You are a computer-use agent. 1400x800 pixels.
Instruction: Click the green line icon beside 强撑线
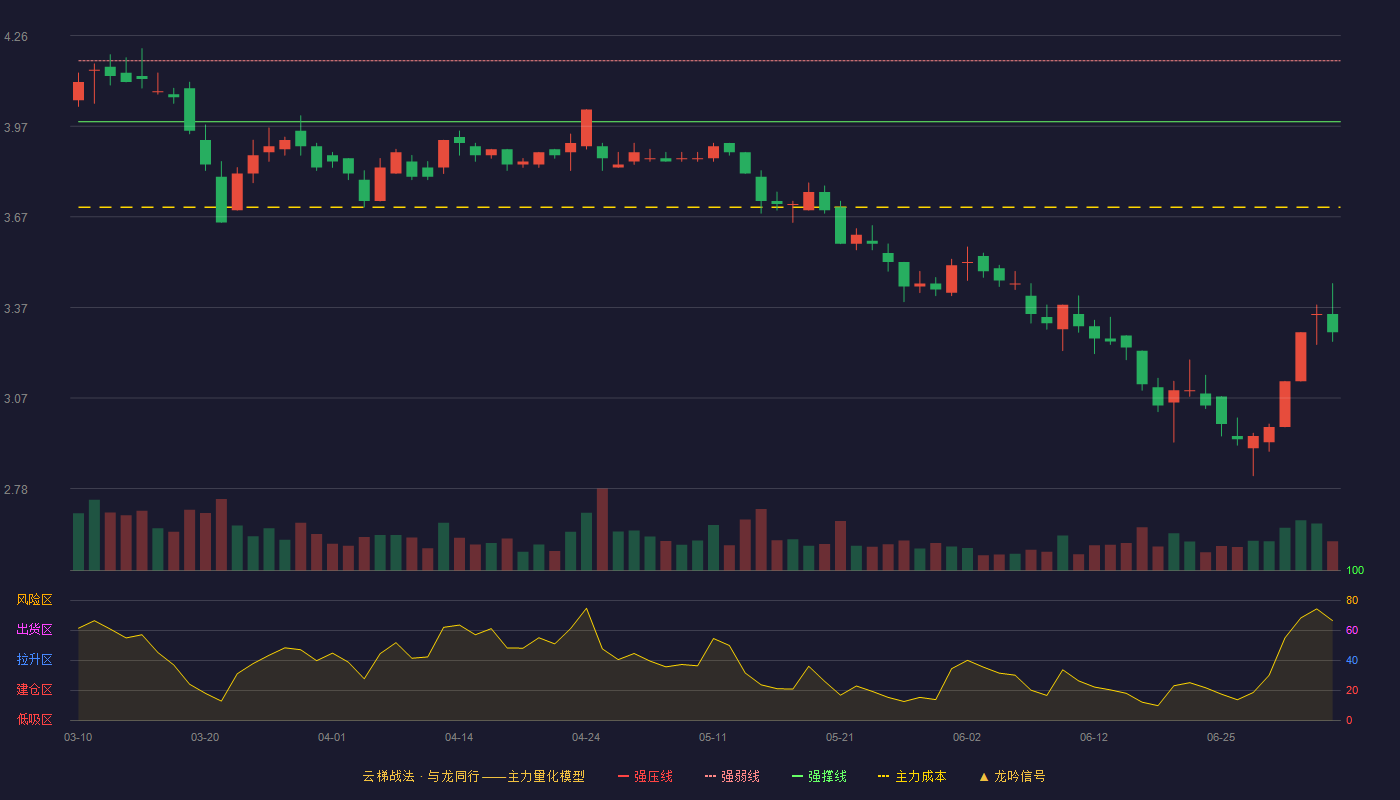coord(797,776)
